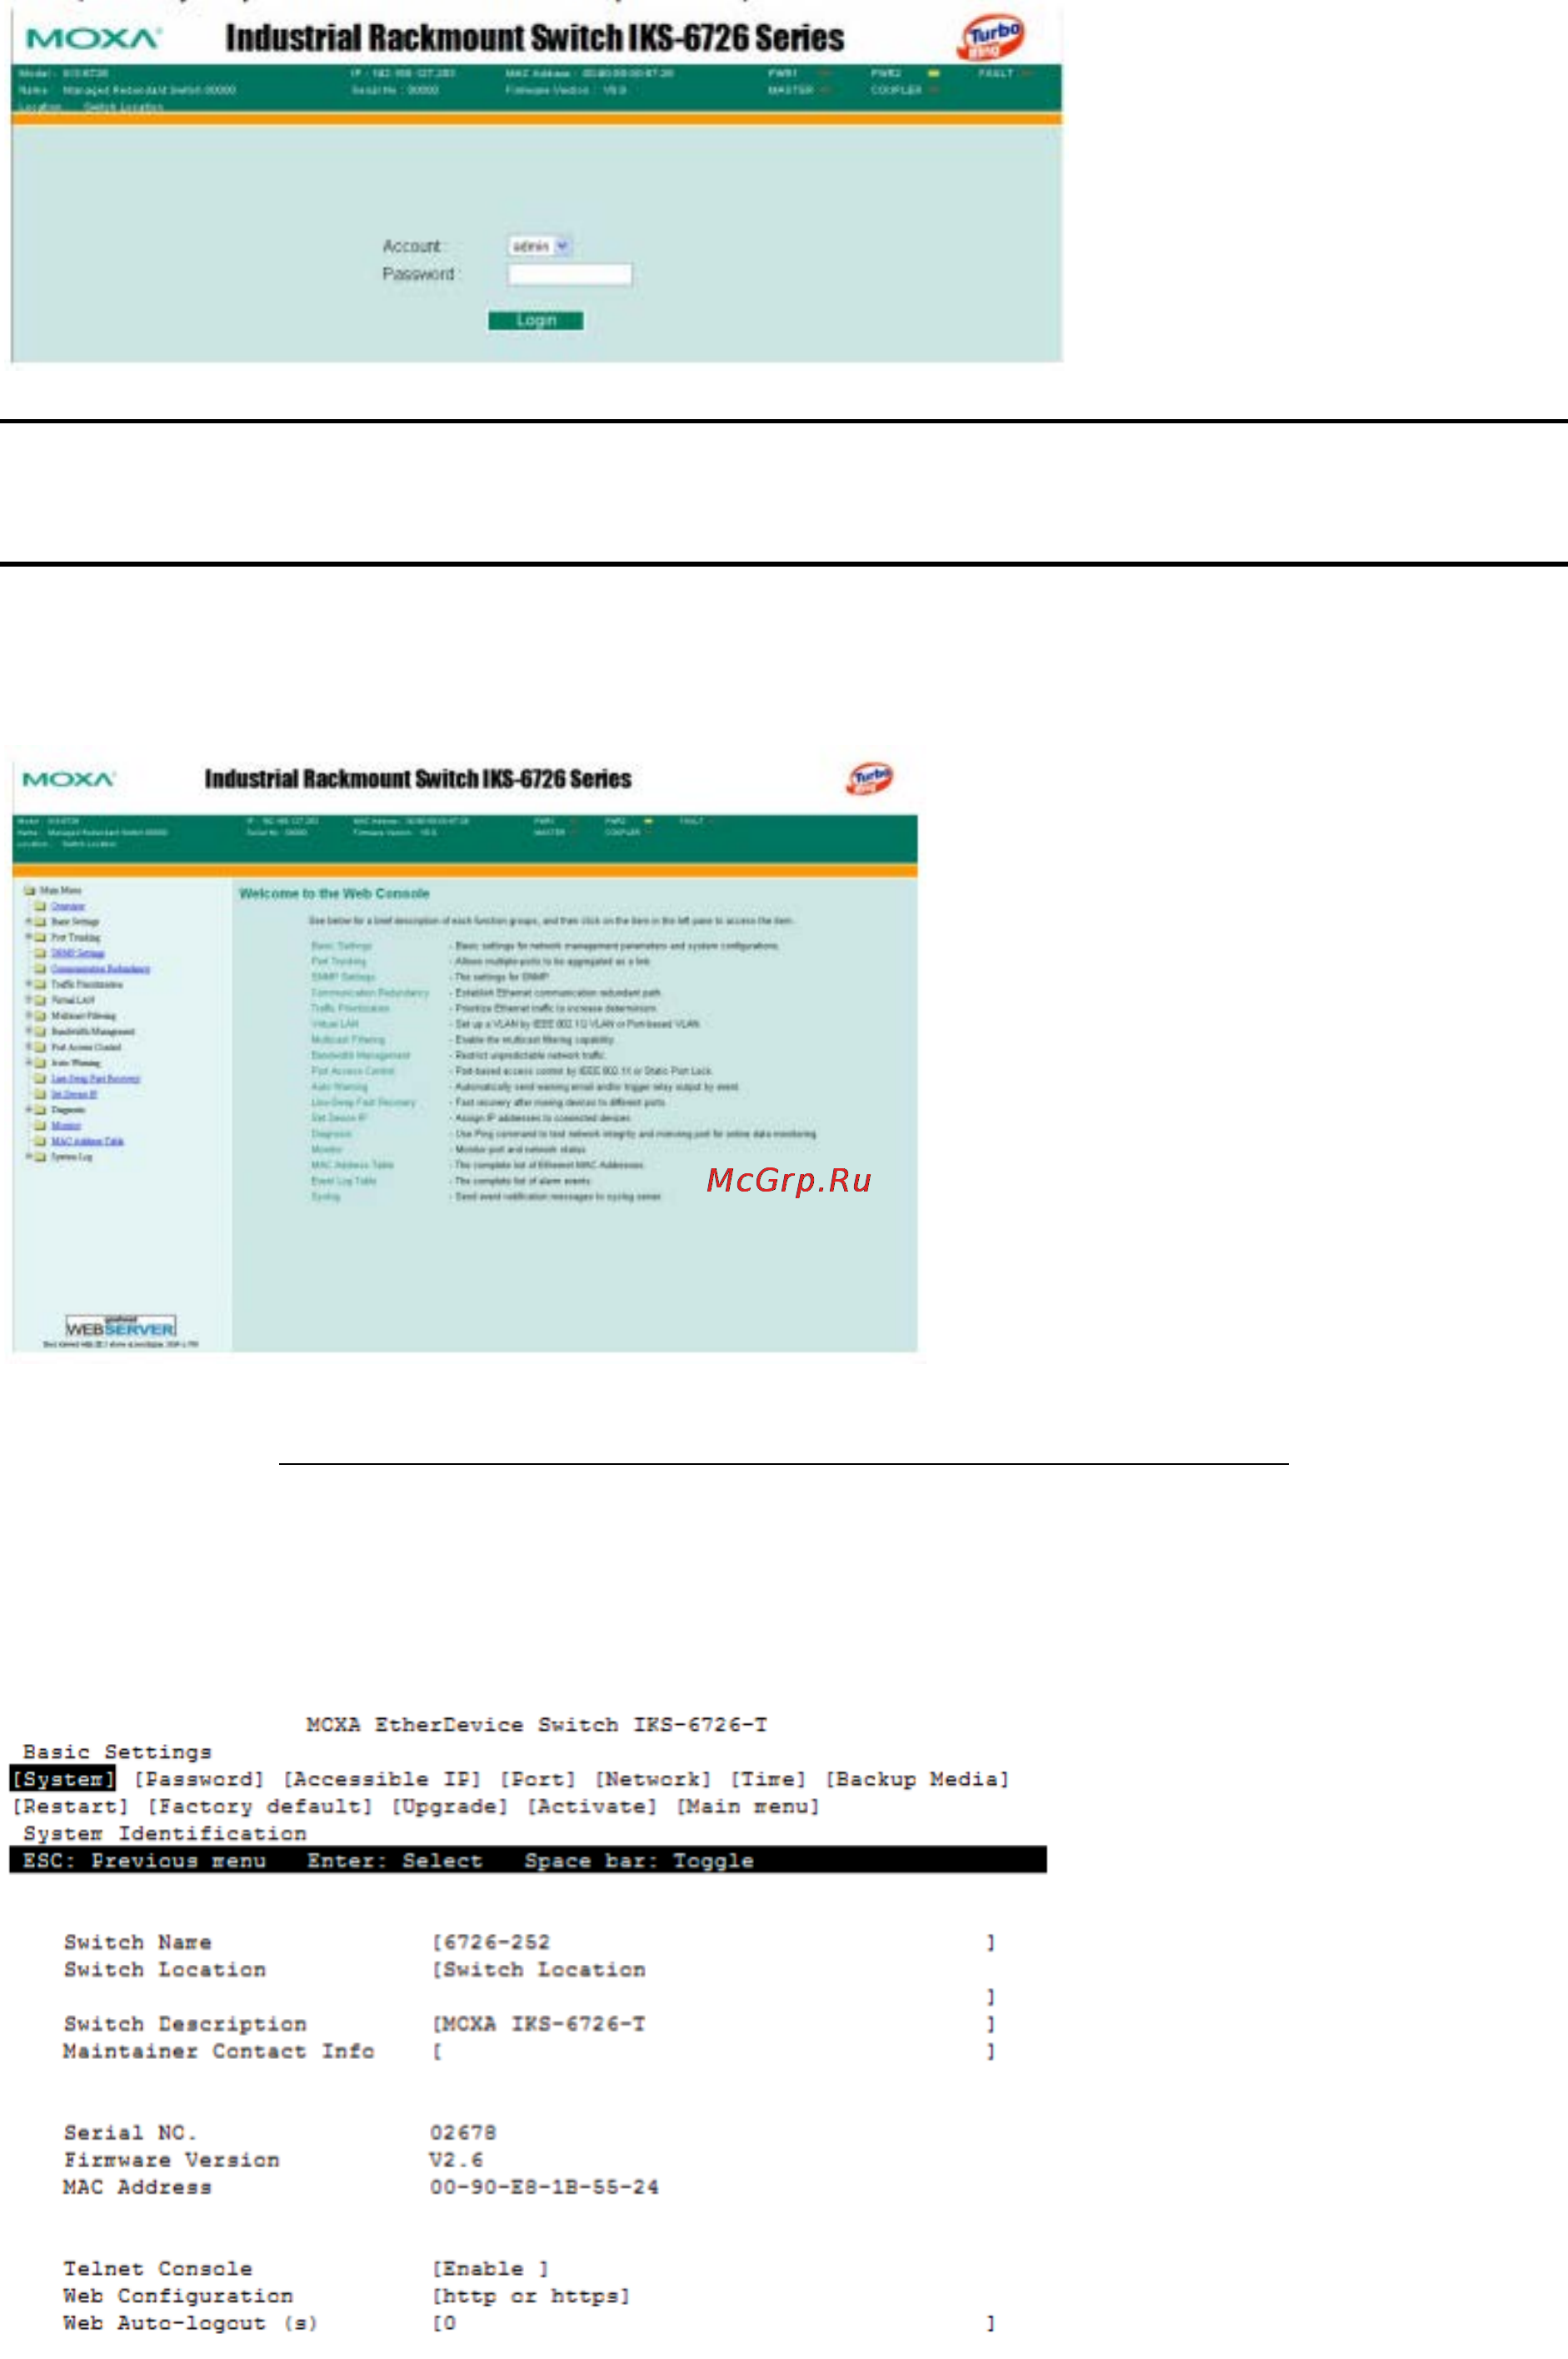Open the Communication Redundancy tree link
Image resolution: width=1568 pixels, height=2359 pixels.
100,969
